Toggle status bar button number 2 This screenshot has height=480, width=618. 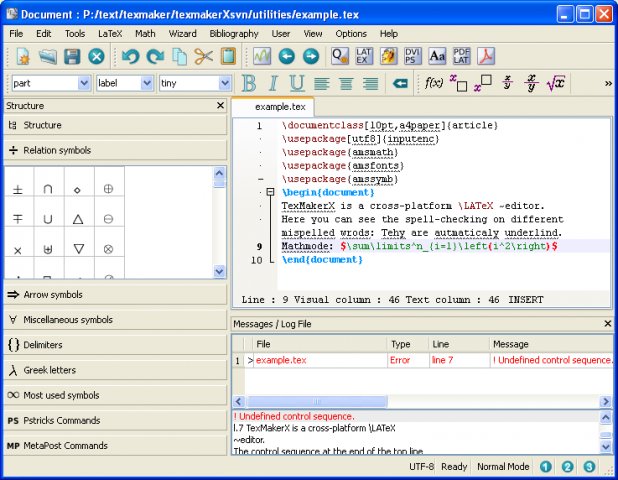[567, 466]
